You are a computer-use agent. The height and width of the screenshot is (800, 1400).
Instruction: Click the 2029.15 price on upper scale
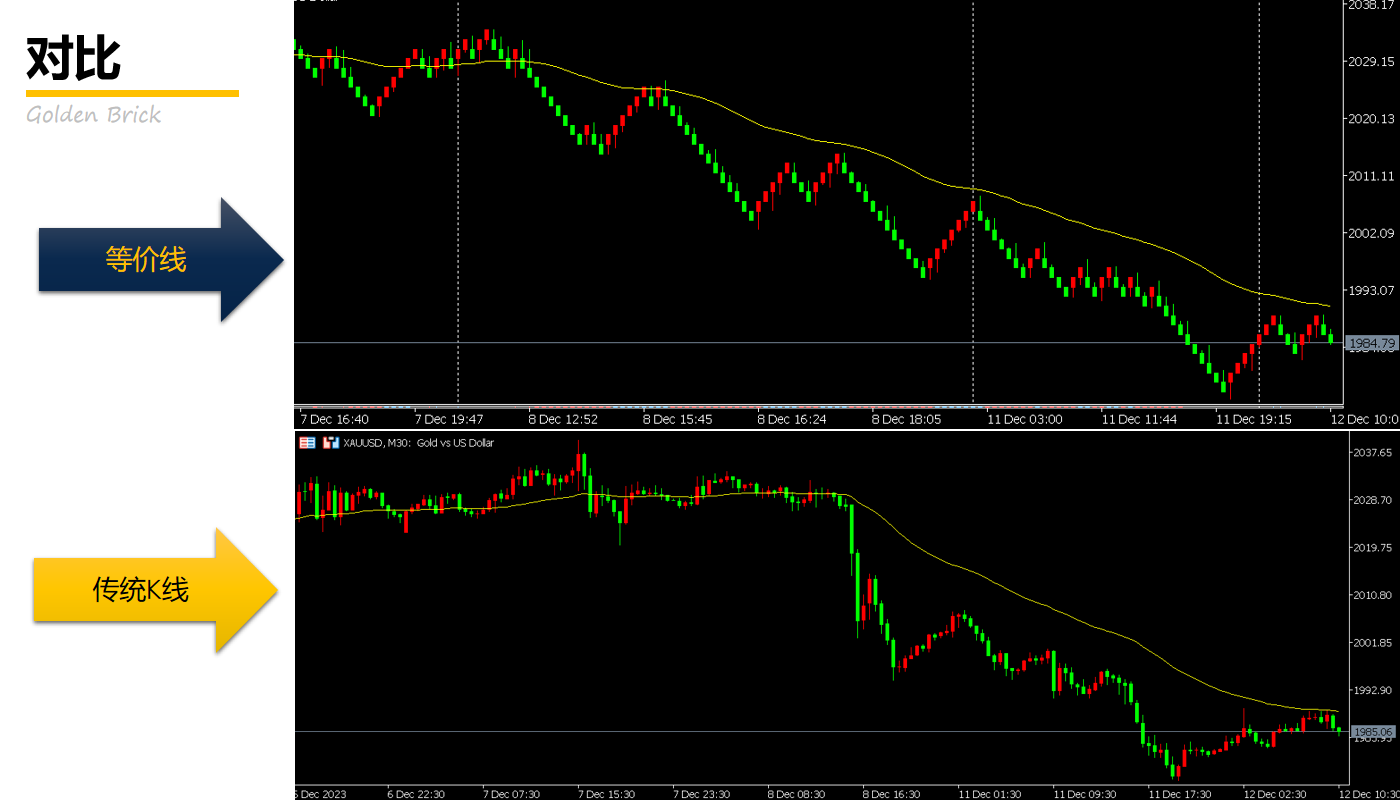pos(1371,62)
